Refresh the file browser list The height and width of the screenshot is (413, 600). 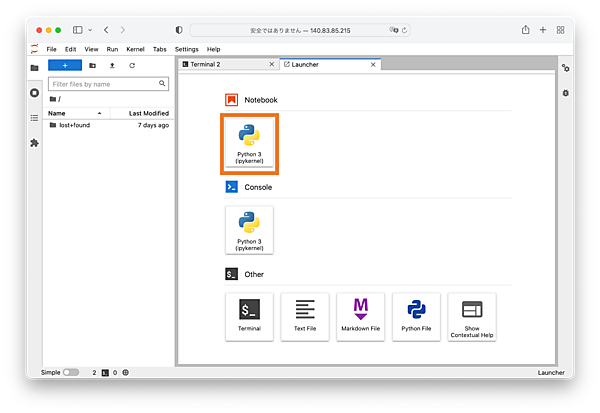(x=131, y=65)
